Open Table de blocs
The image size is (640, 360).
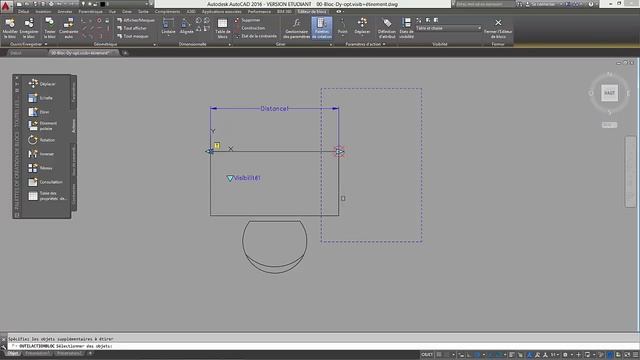tap(222, 28)
